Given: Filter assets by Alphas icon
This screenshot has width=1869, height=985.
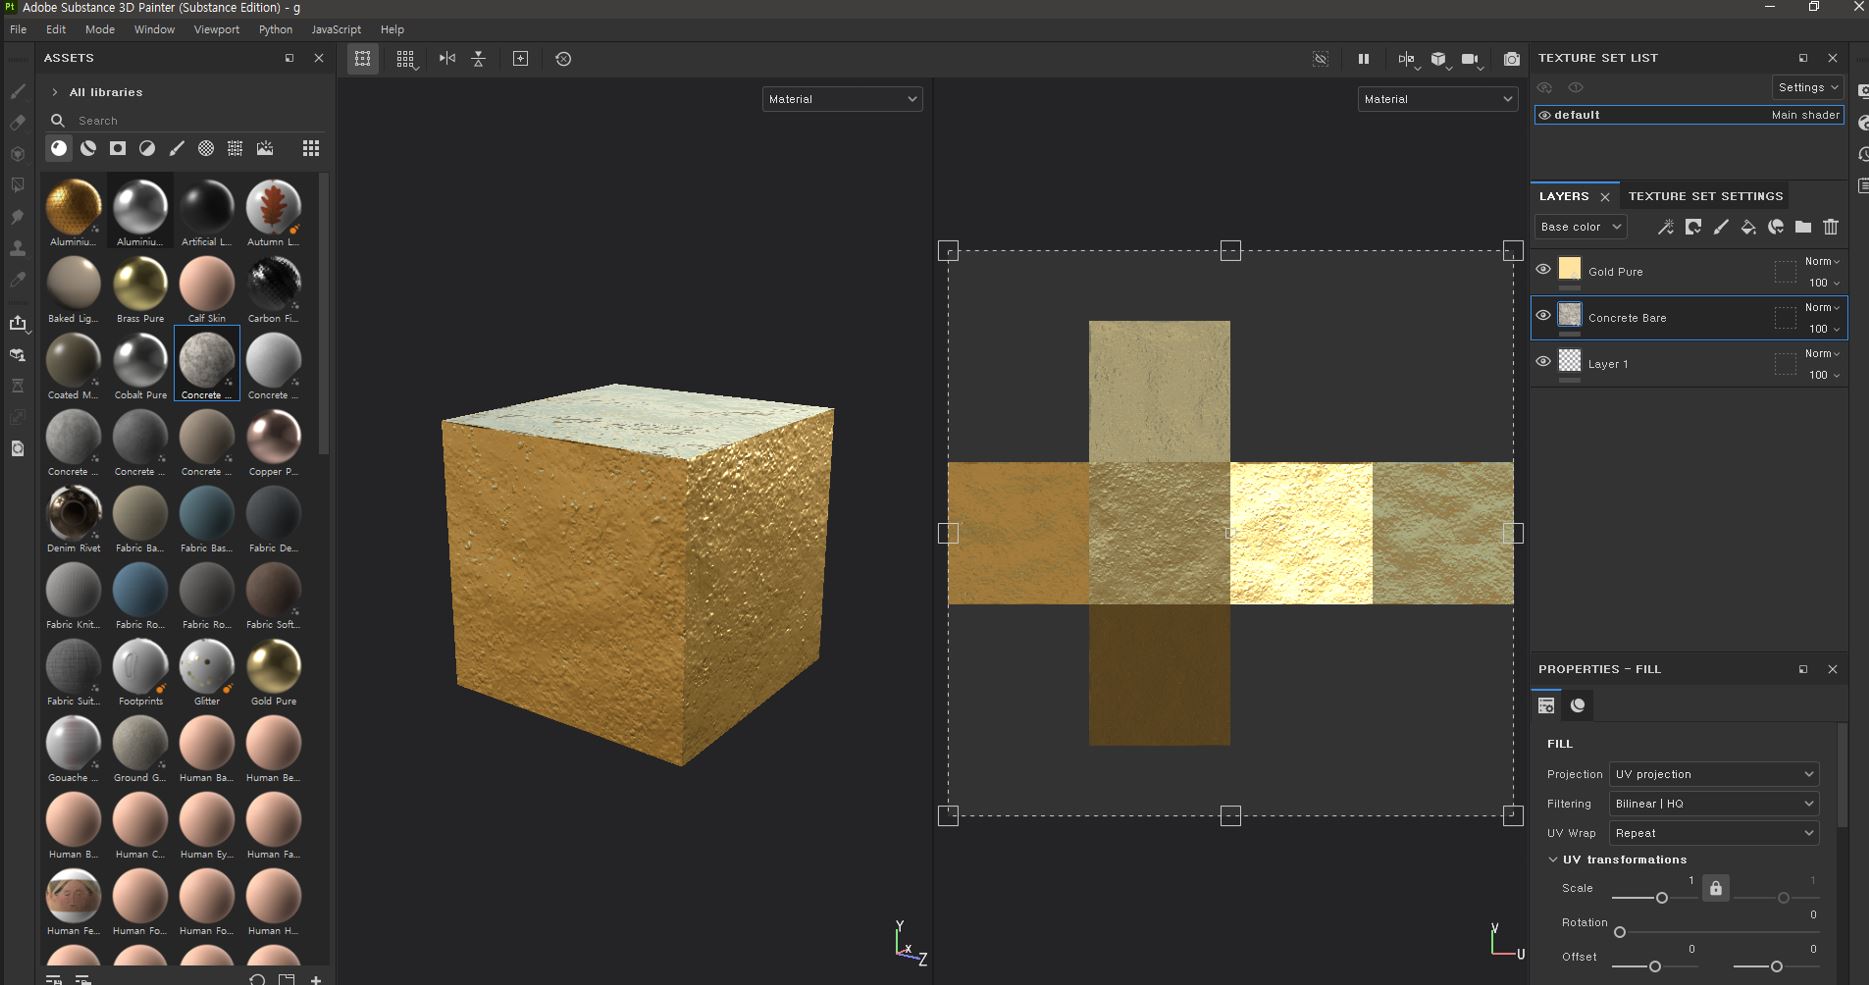Looking at the screenshot, I should 206,148.
